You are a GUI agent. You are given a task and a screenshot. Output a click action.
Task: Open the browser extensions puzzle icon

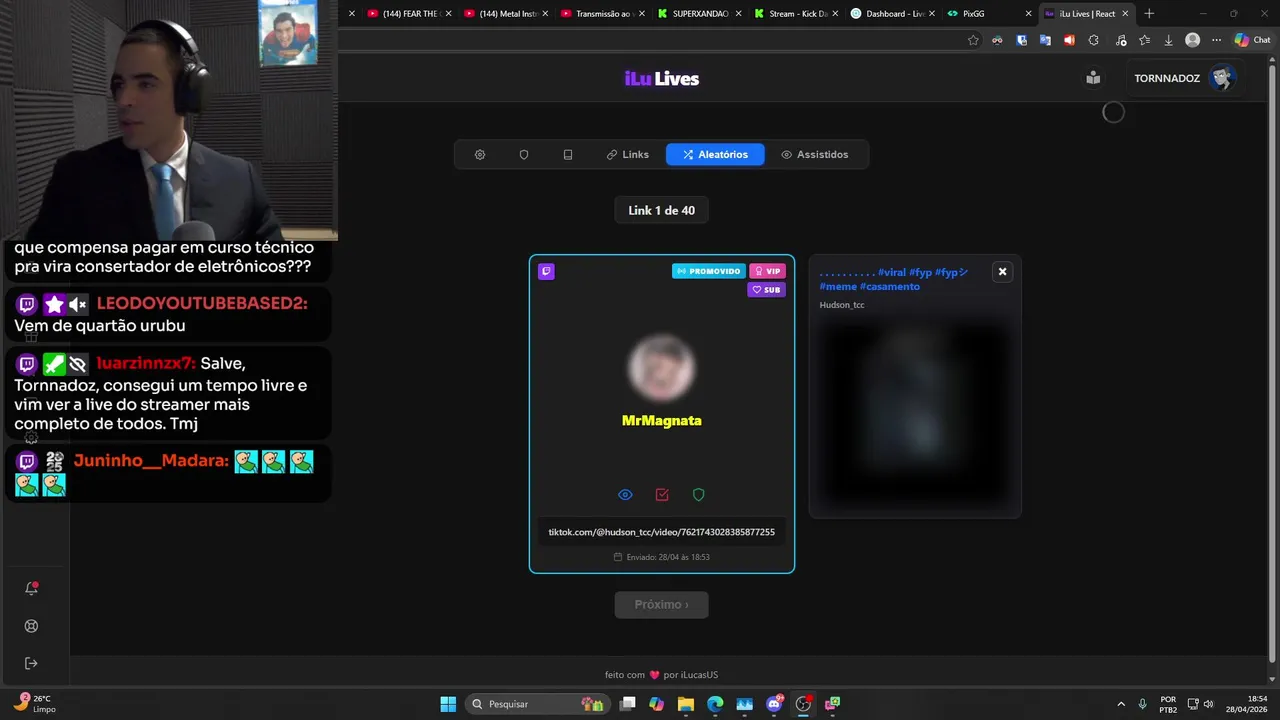(1093, 40)
